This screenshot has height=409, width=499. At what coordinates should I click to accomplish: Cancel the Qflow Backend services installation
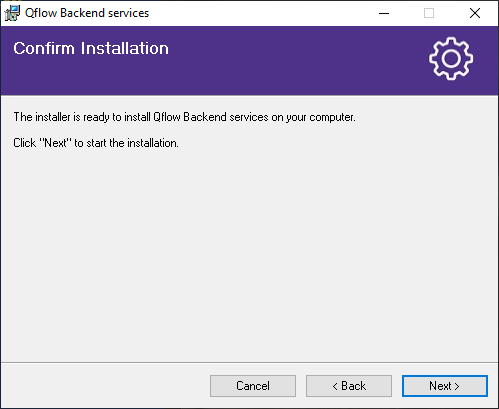(x=253, y=386)
